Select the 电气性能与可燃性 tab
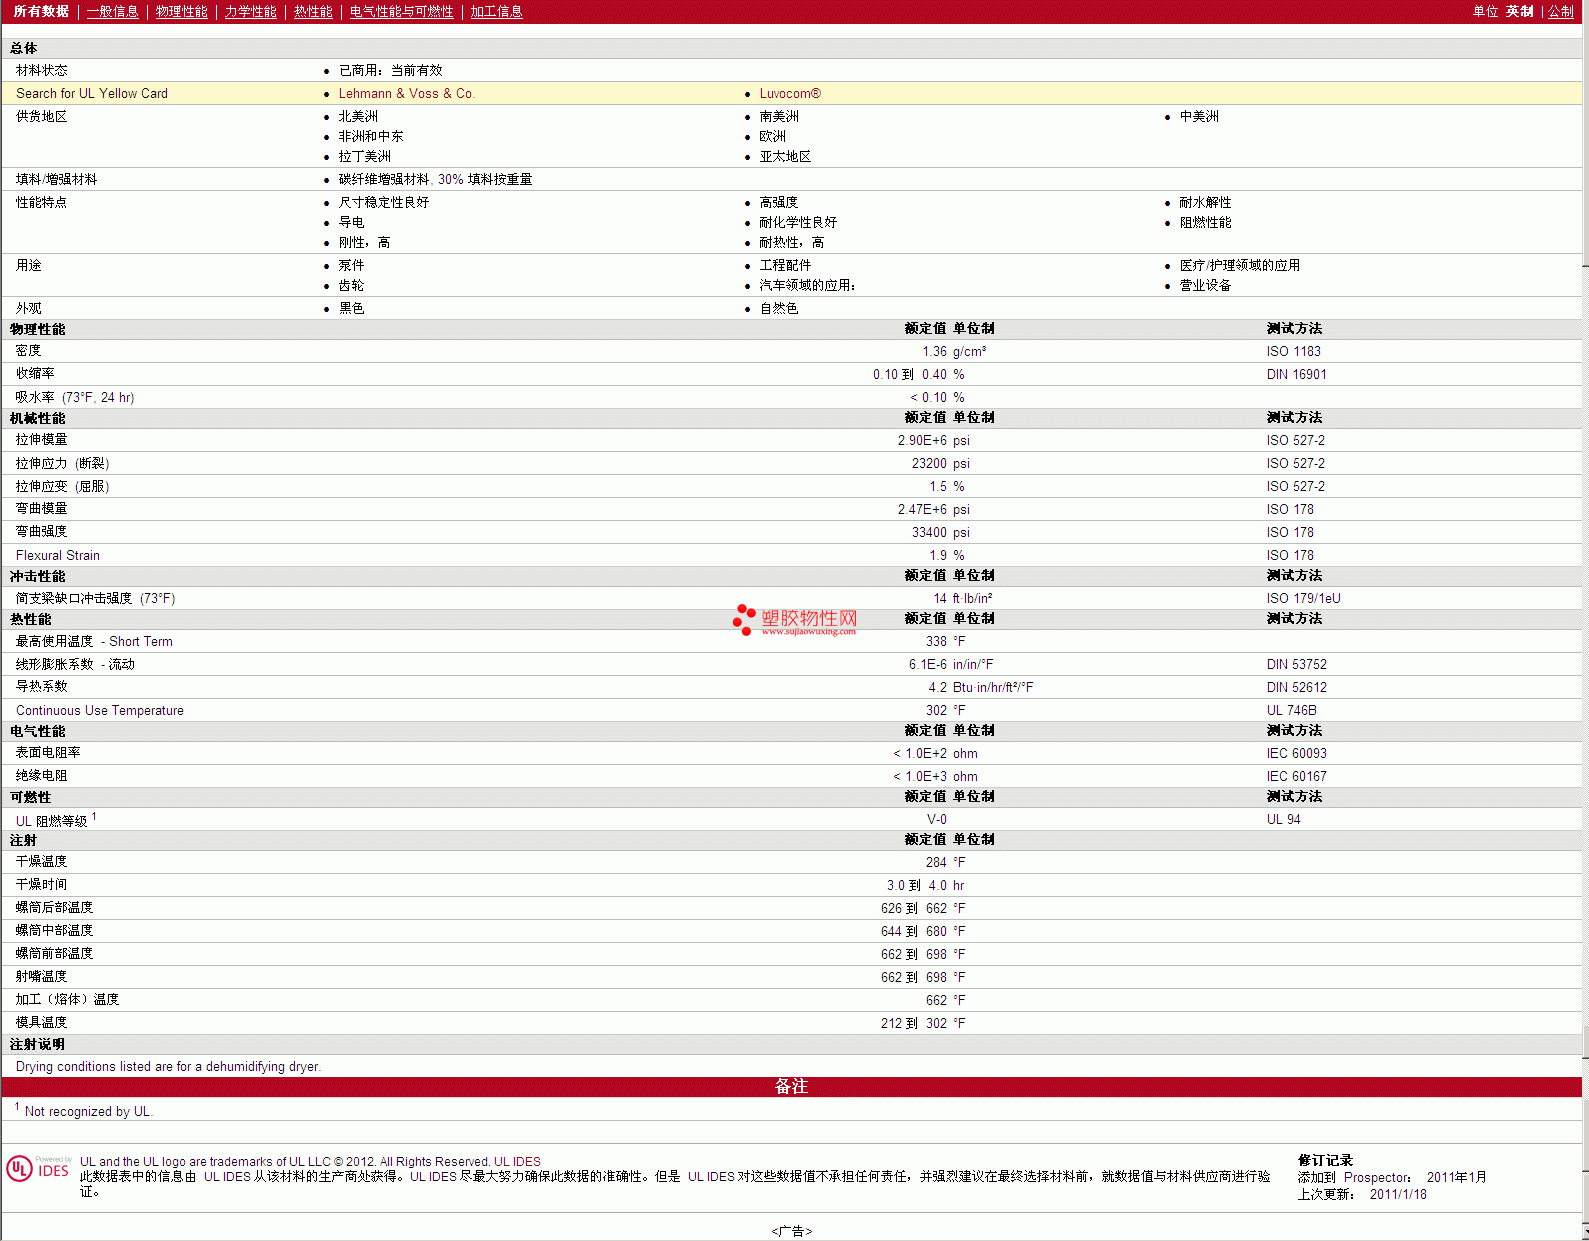This screenshot has width=1589, height=1241. (401, 12)
